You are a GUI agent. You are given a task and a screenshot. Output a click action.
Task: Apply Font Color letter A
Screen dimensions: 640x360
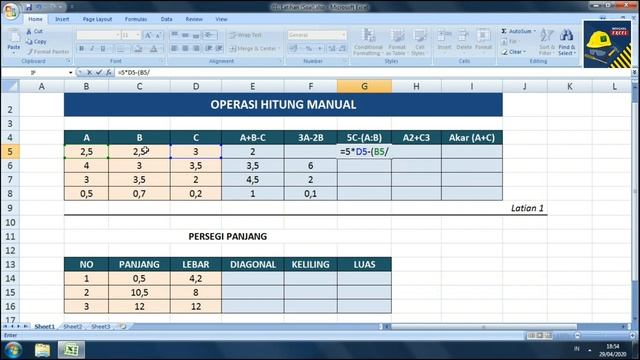click(x=154, y=49)
